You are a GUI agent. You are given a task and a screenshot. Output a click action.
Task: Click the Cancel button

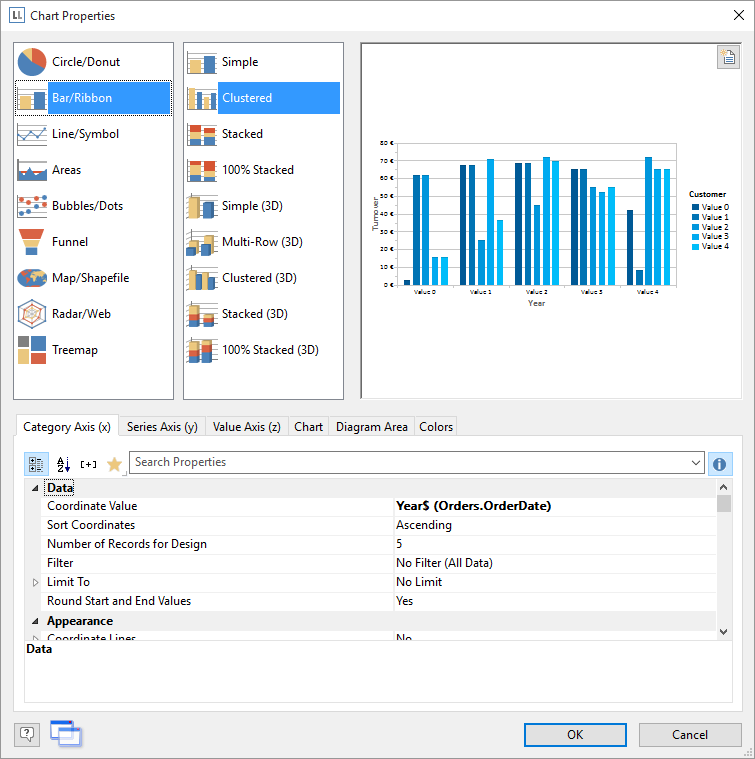click(x=689, y=735)
